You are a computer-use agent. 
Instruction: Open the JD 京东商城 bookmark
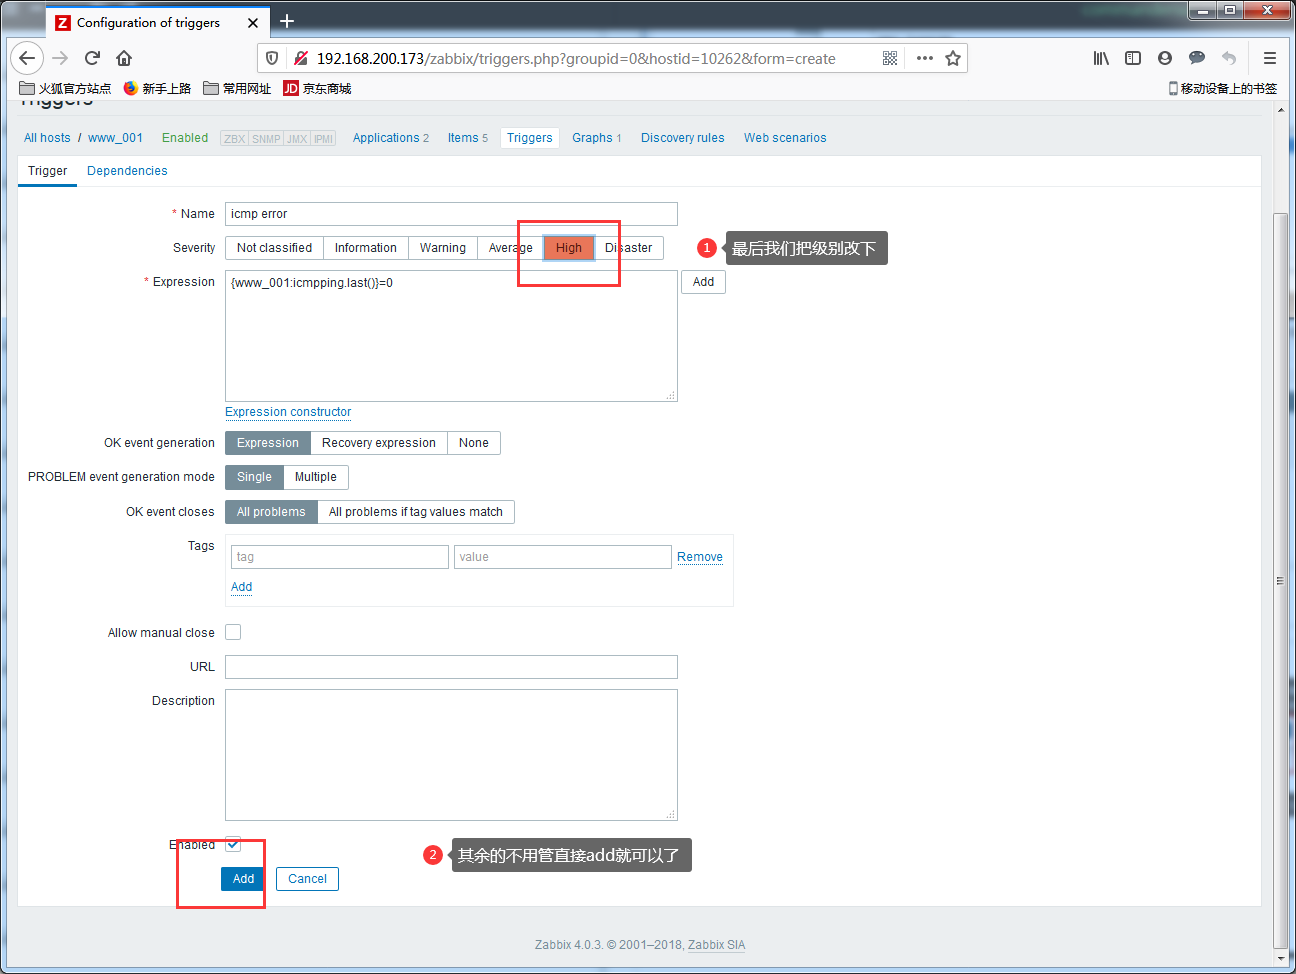click(317, 88)
